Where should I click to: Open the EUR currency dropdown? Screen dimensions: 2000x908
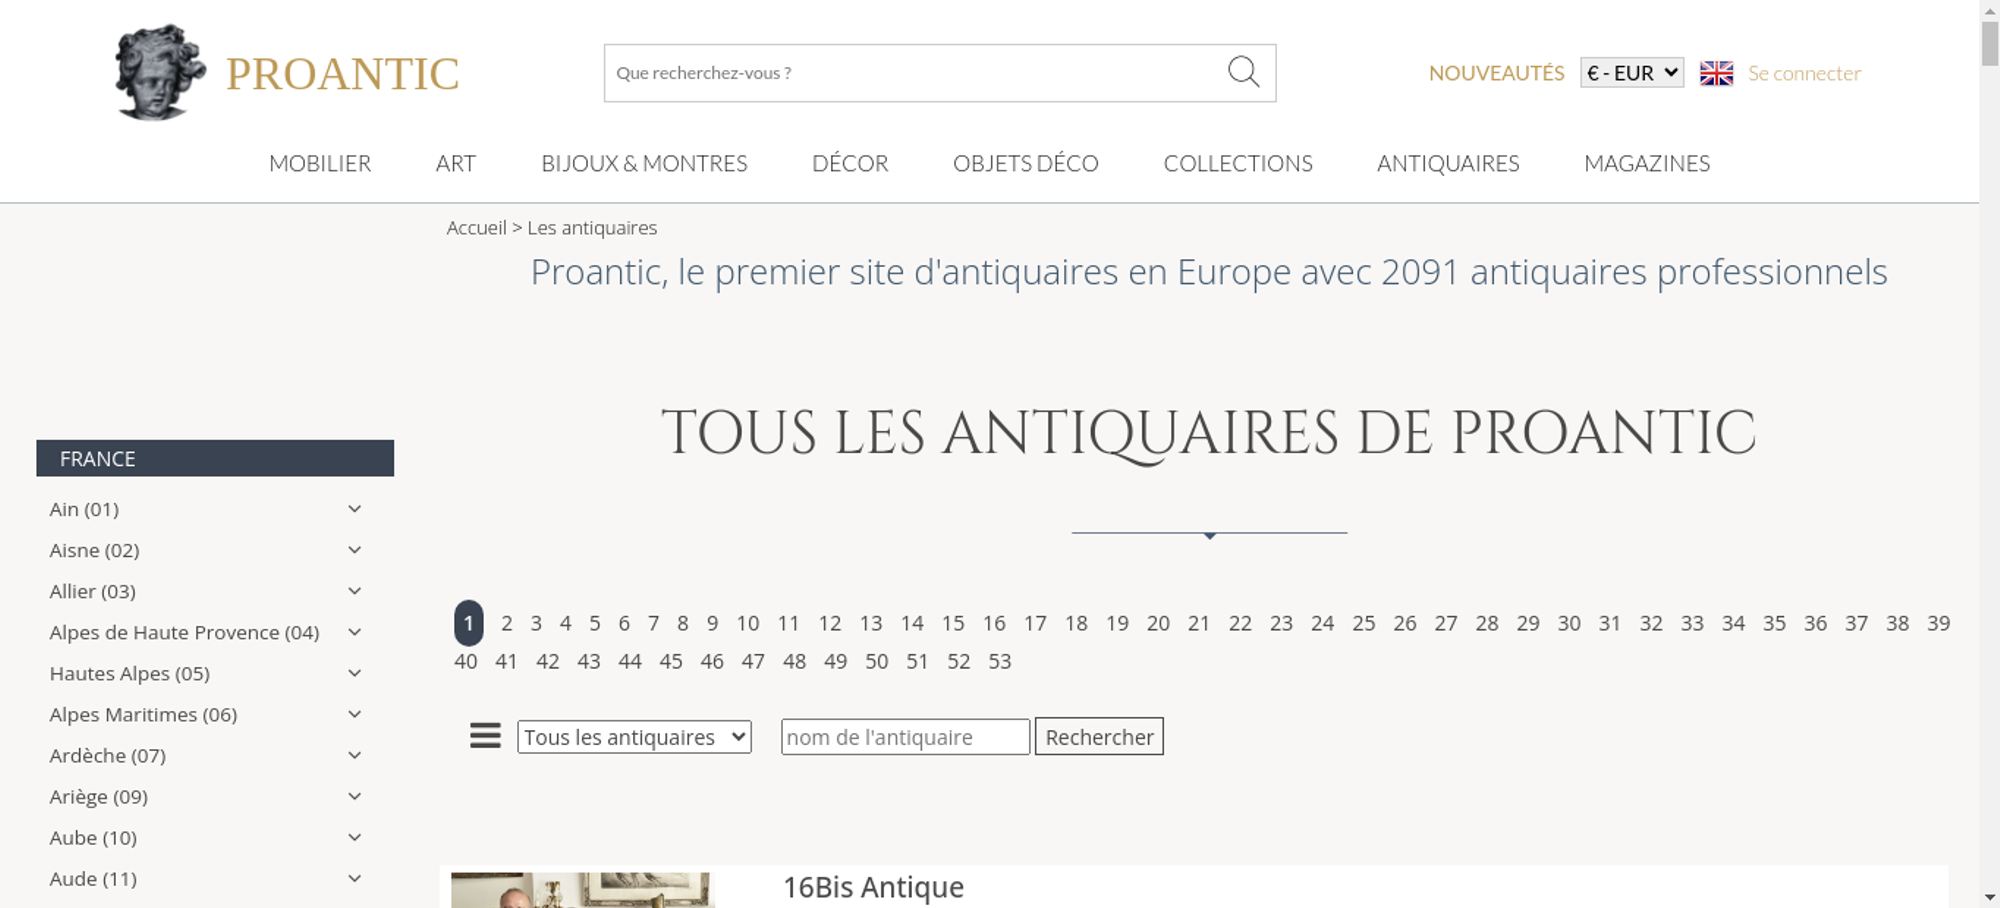pos(1631,73)
